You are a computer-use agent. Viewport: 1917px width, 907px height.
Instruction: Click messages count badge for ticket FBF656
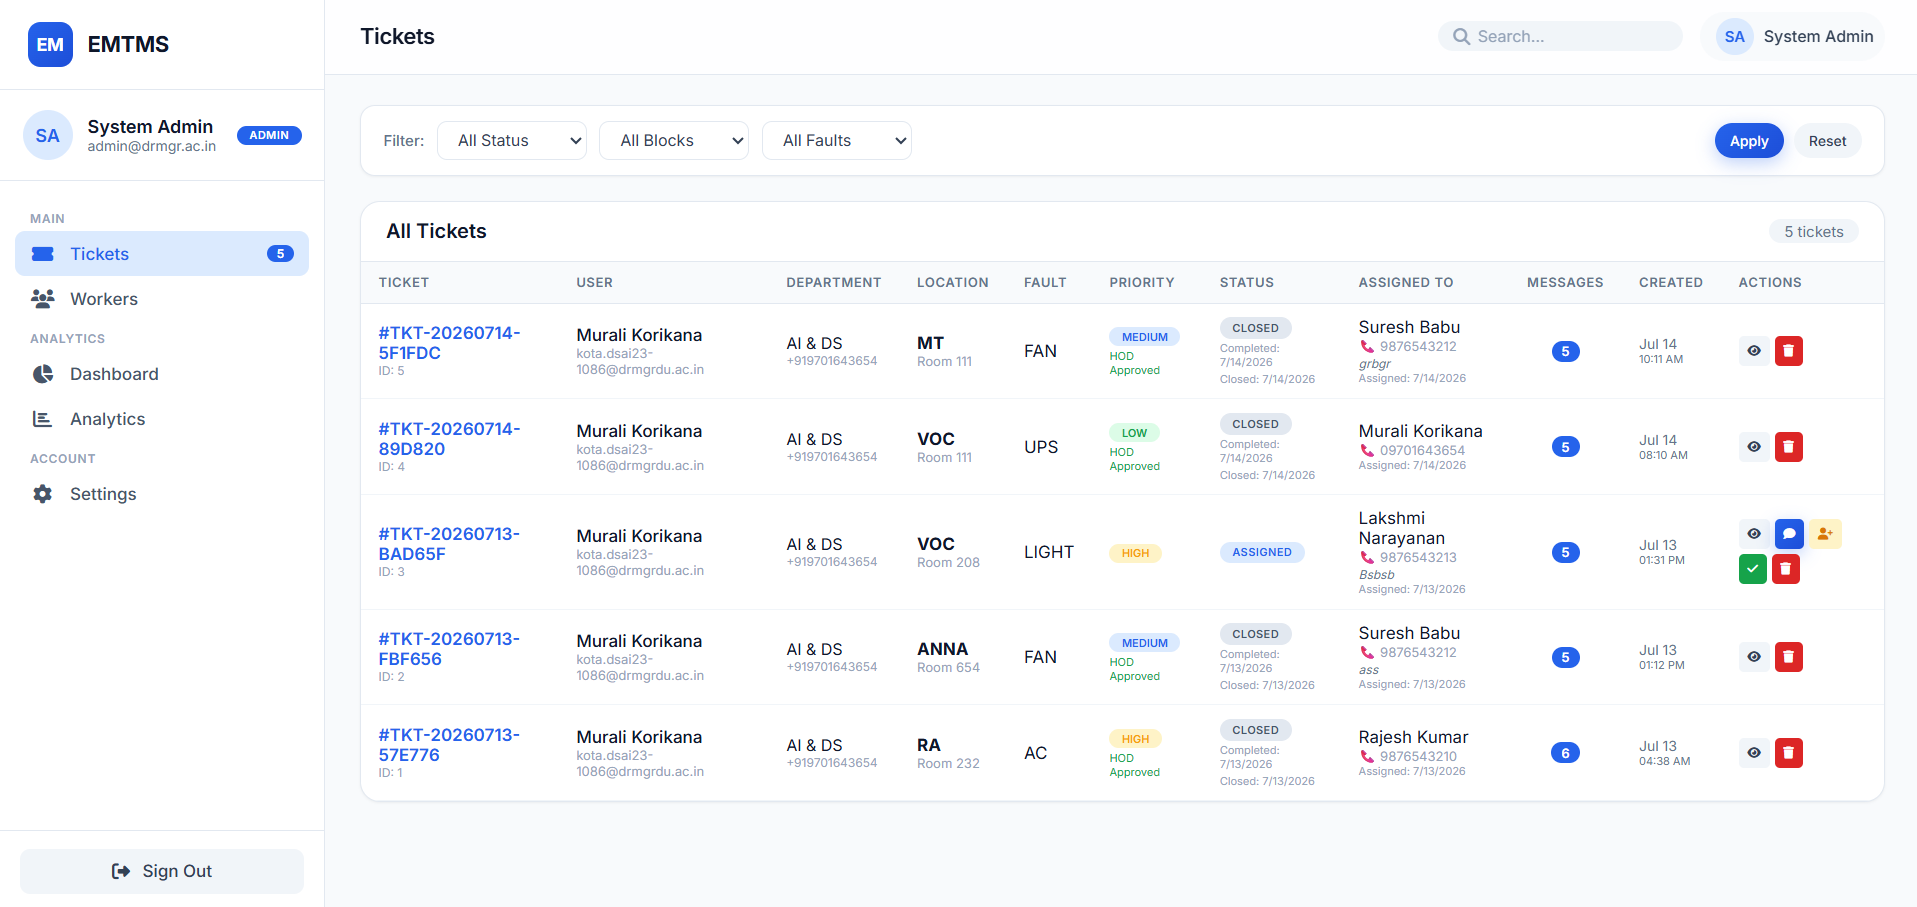pos(1565,657)
